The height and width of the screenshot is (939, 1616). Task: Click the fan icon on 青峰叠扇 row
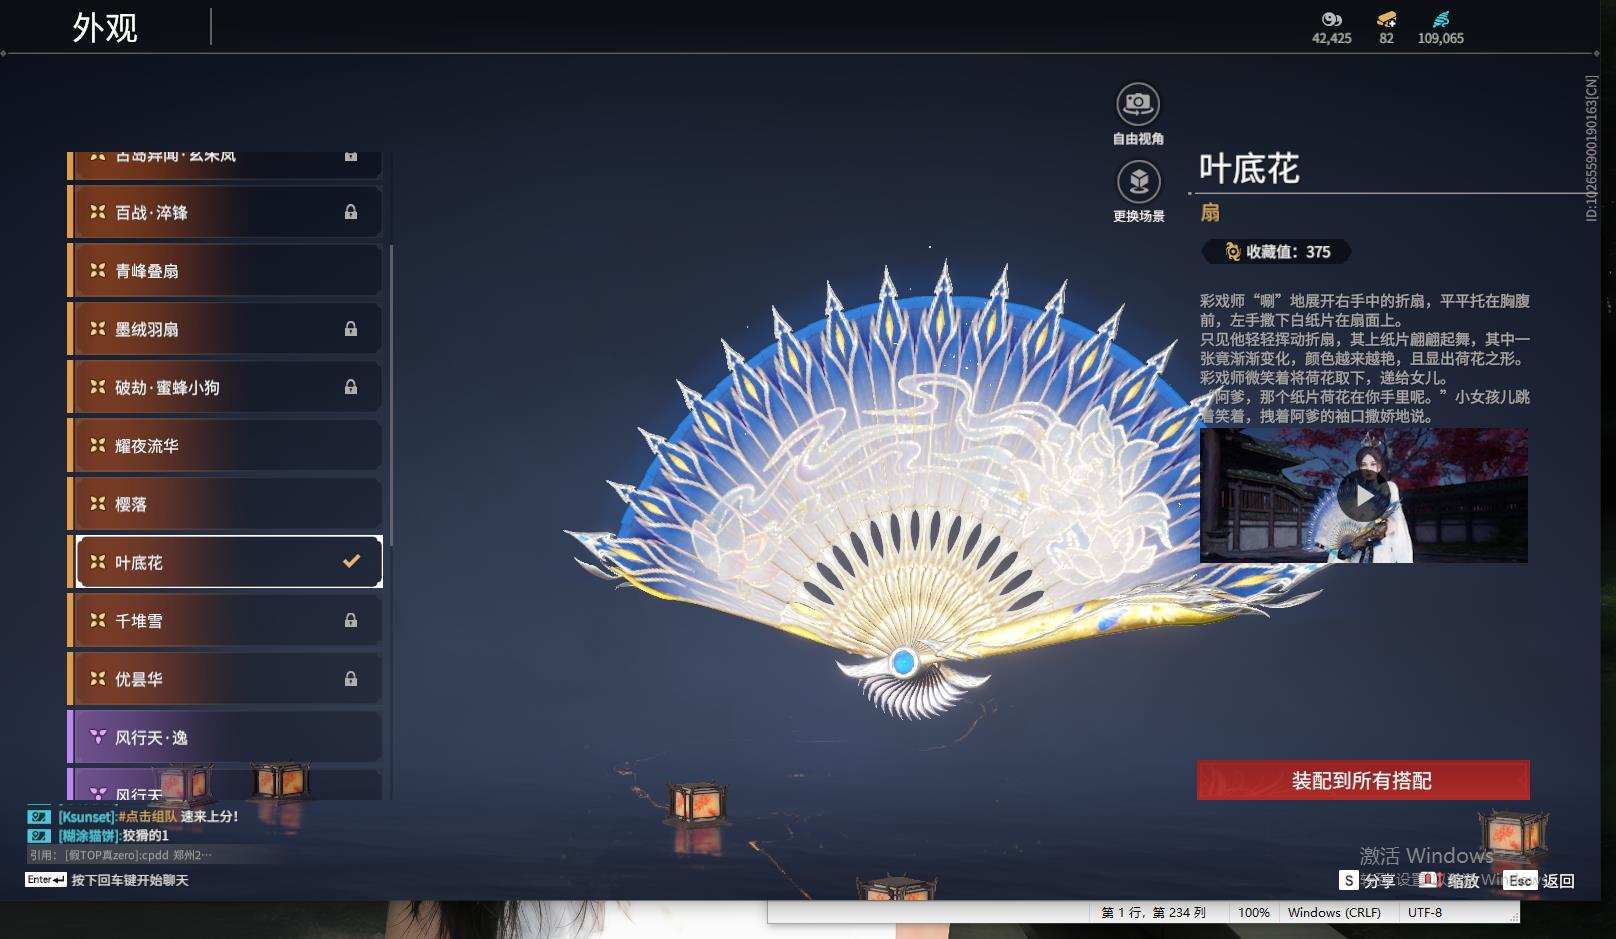(97, 270)
